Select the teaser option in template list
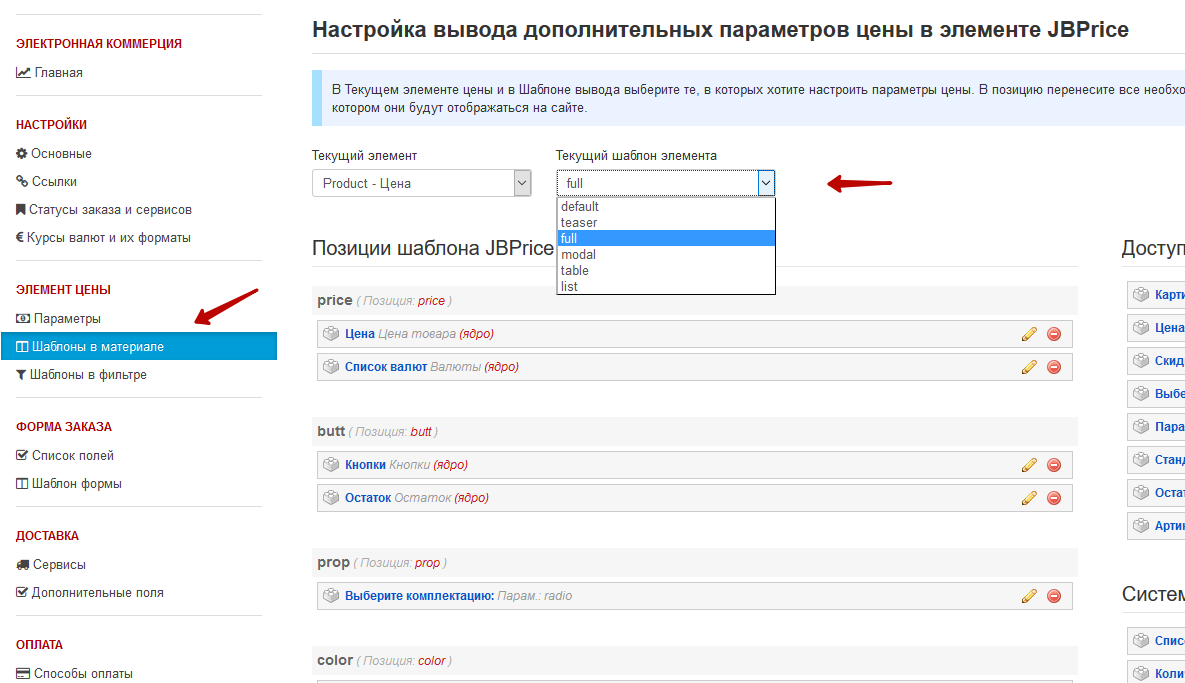 [x=579, y=223]
